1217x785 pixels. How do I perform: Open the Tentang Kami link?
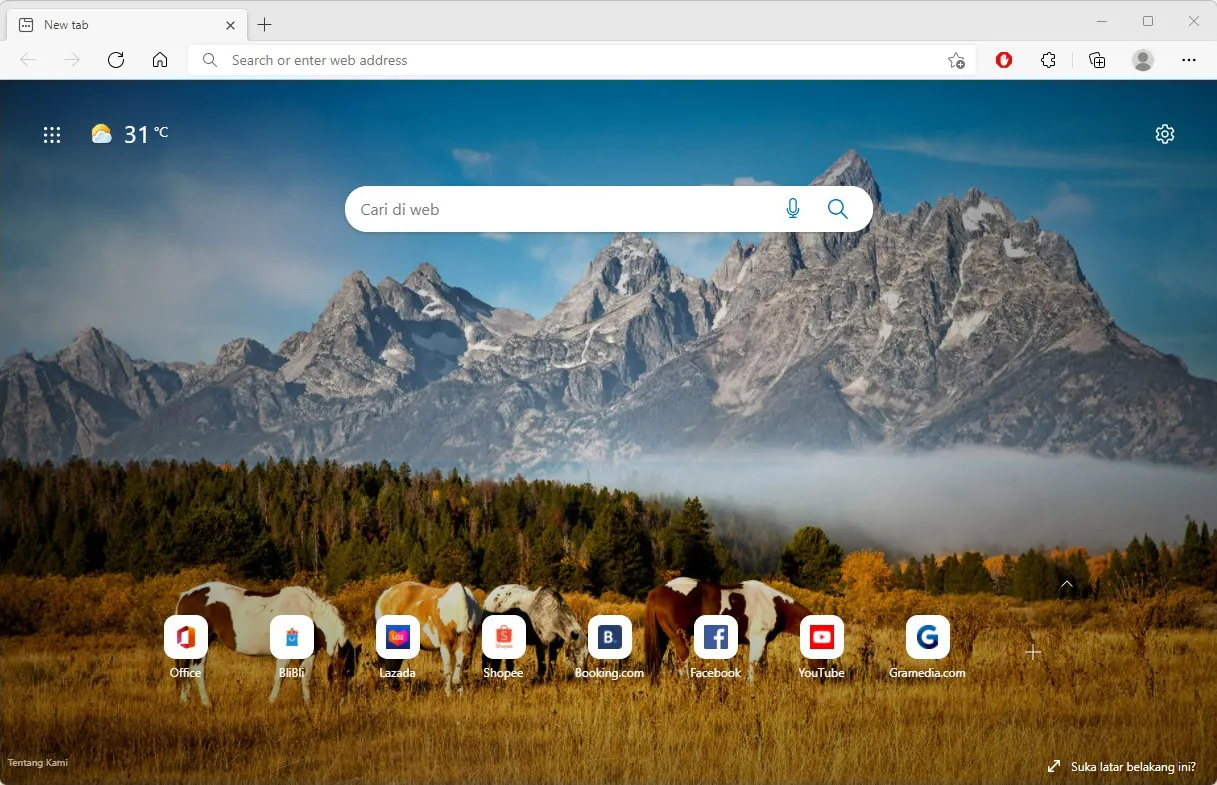(38, 762)
